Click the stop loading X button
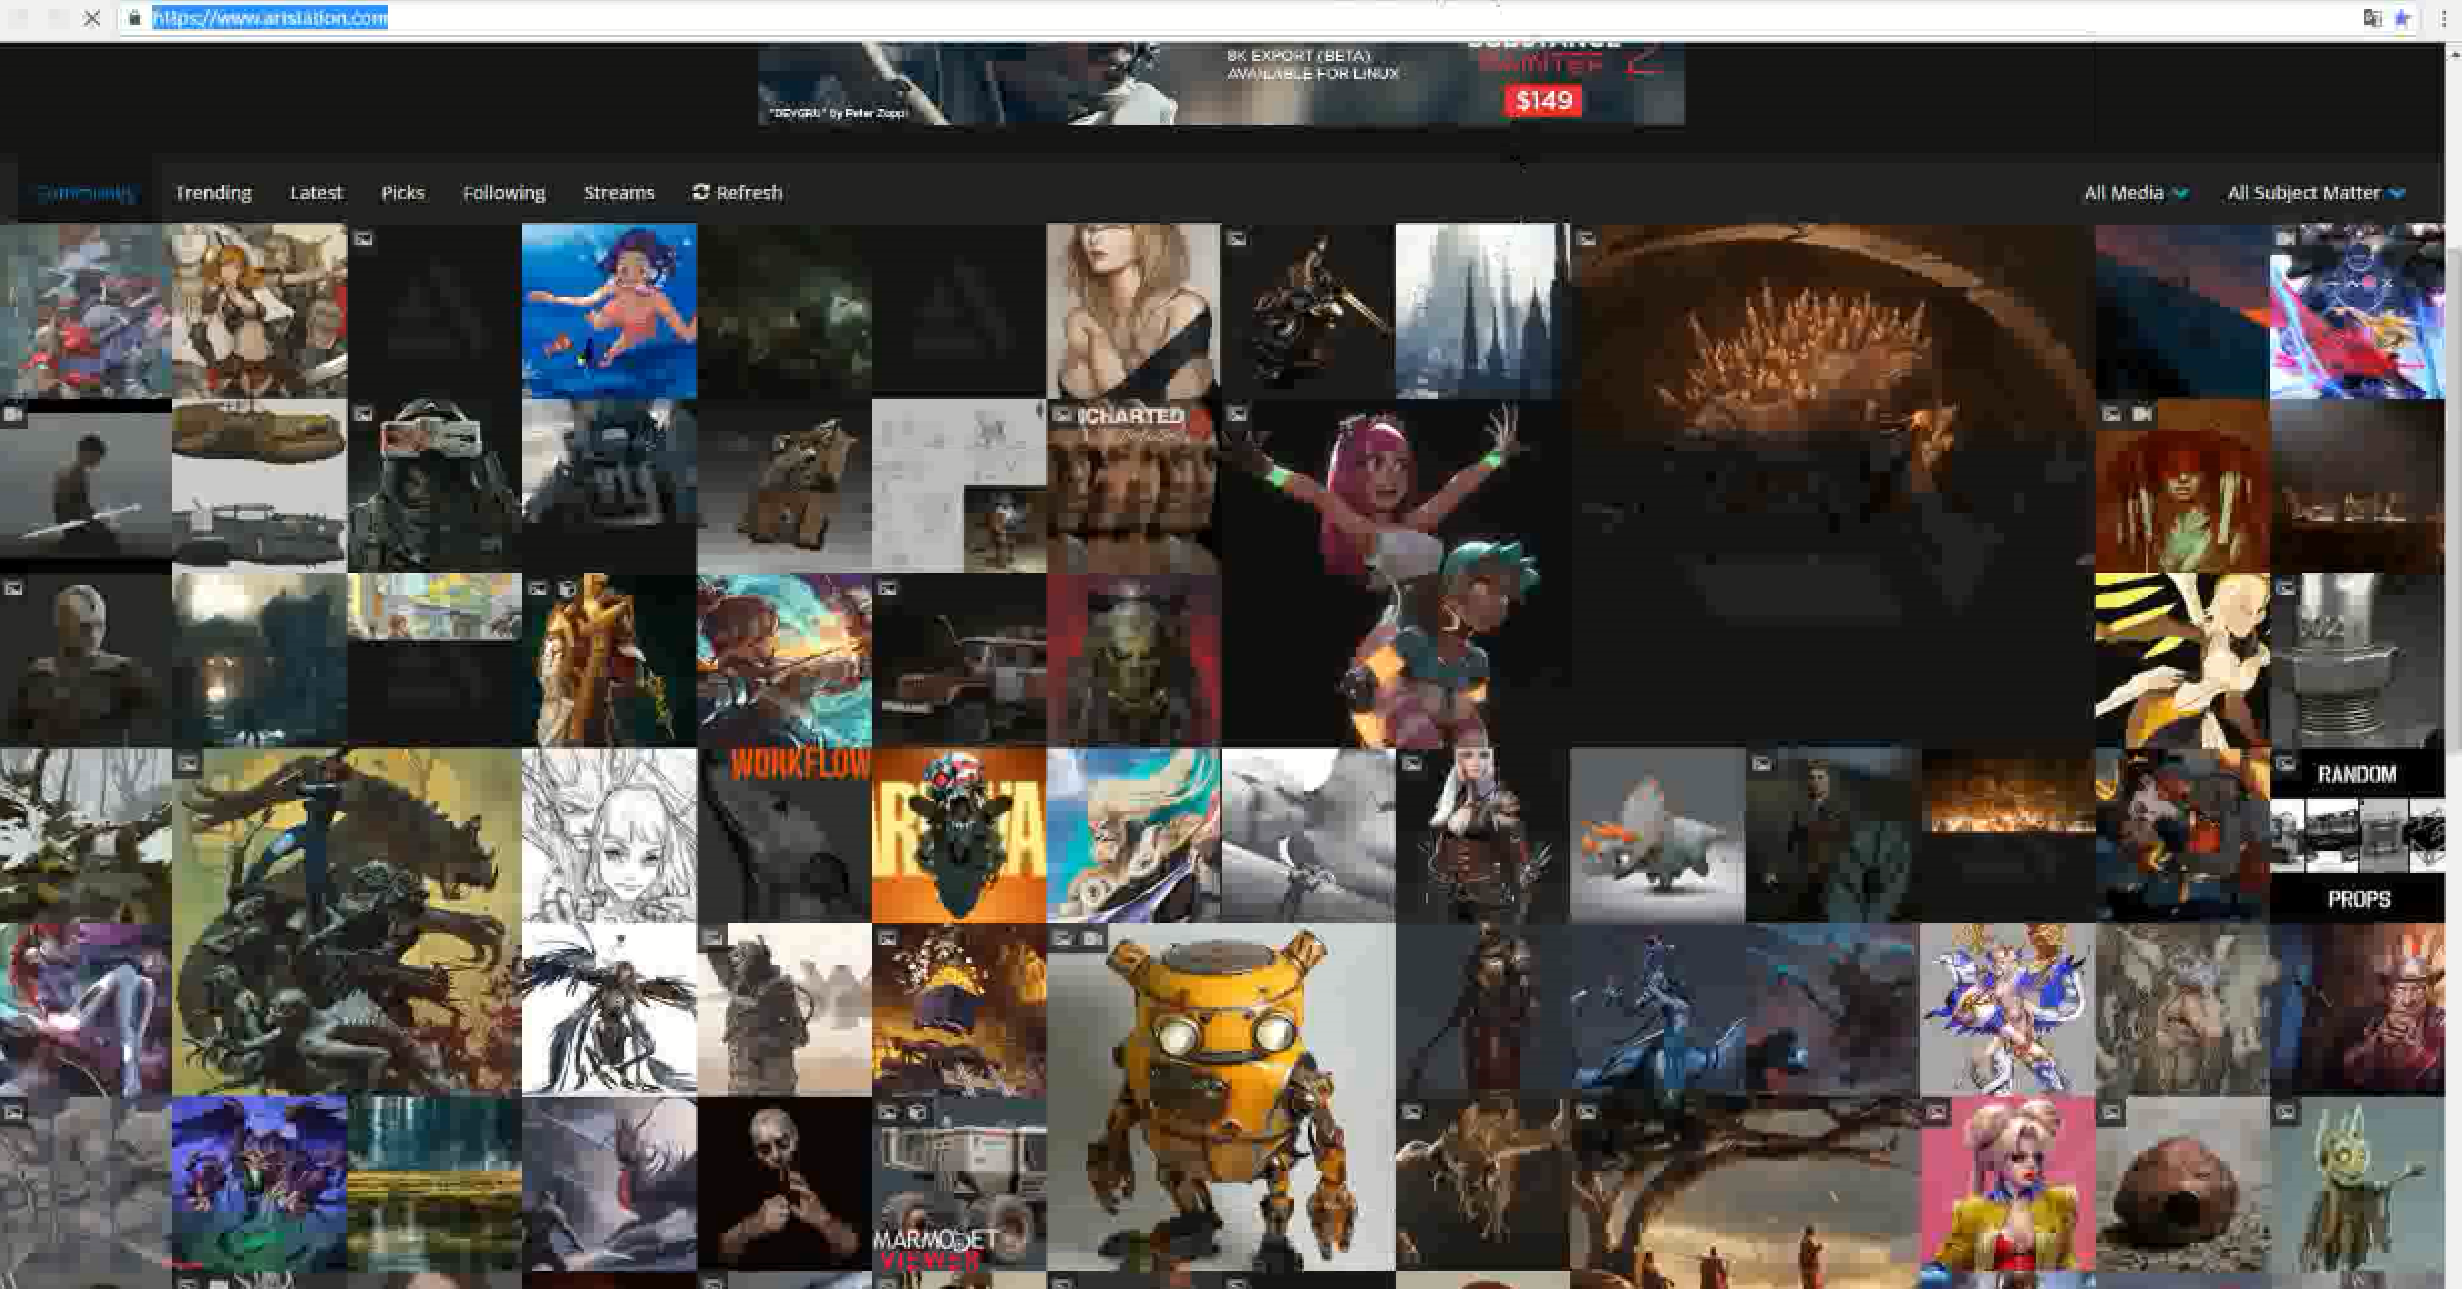This screenshot has width=2462, height=1289. (92, 18)
